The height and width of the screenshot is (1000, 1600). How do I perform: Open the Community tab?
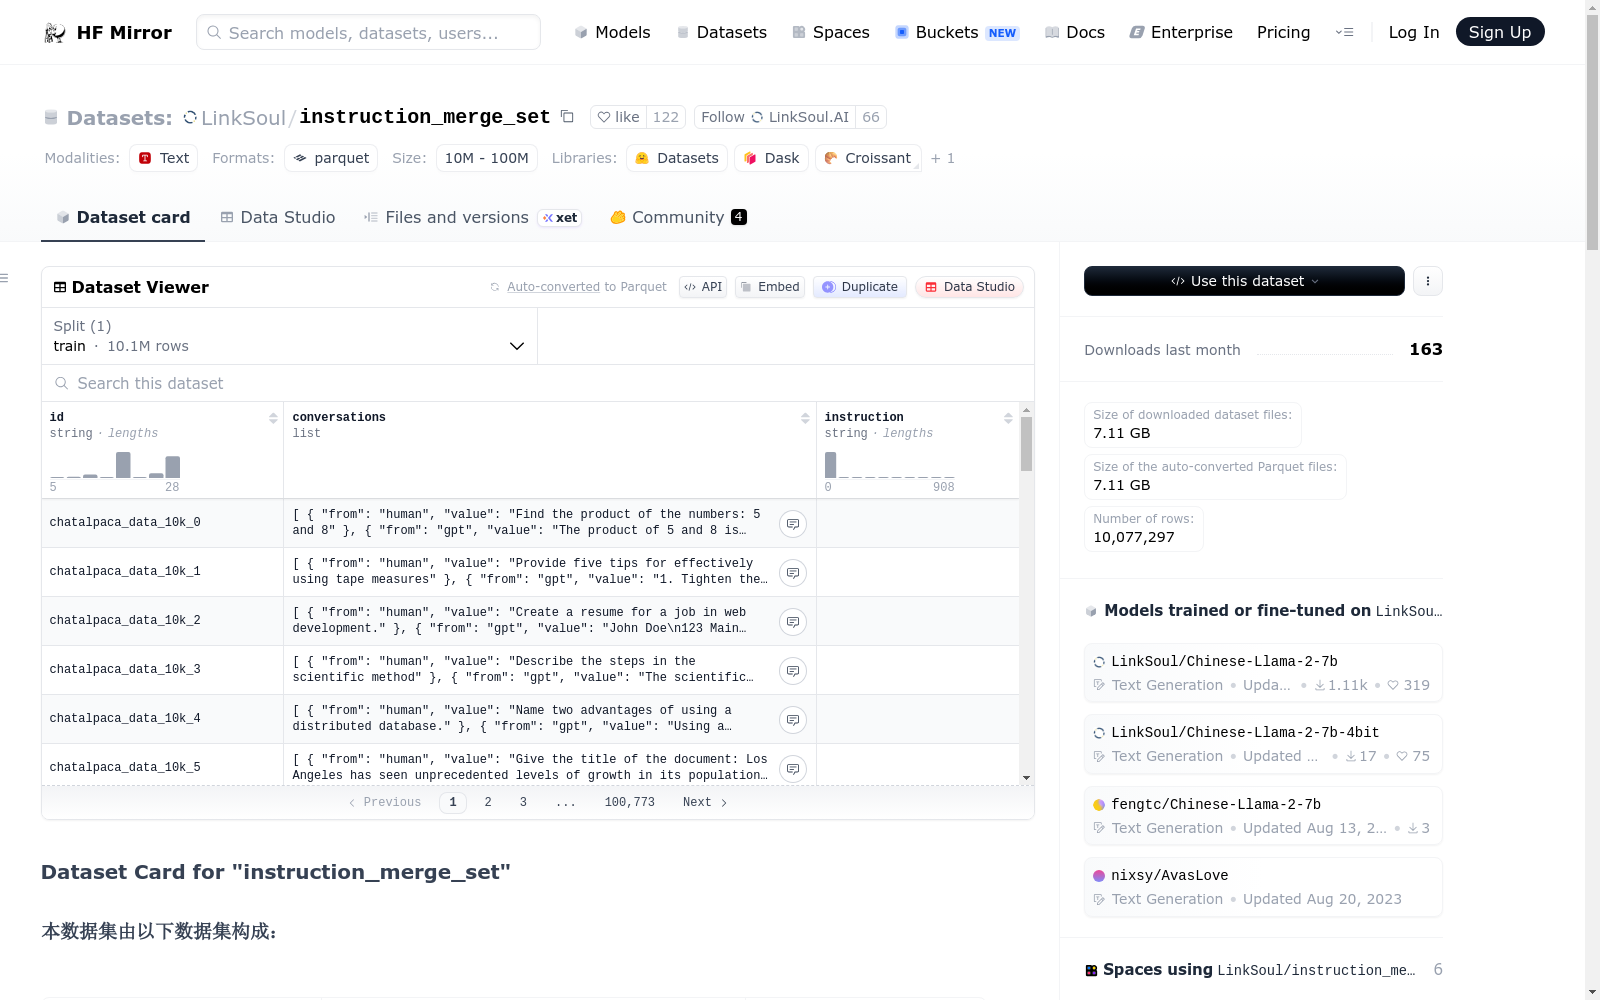(x=679, y=218)
